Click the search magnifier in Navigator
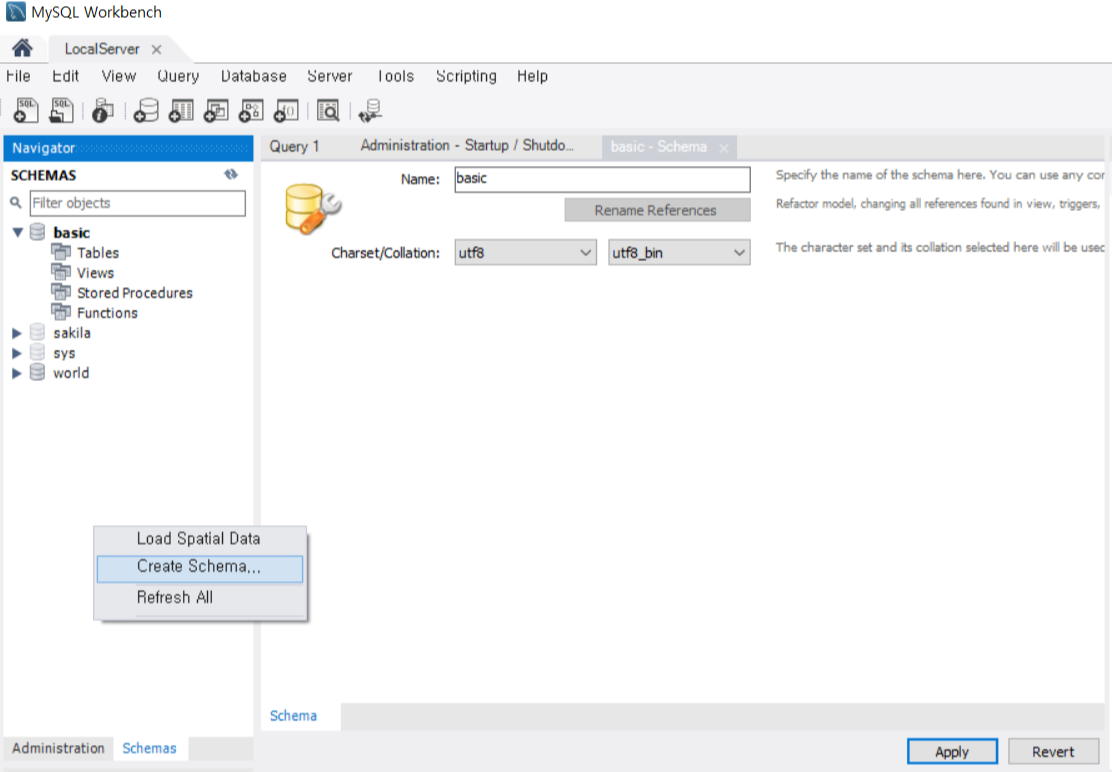This screenshot has width=1112, height=772. 16,203
